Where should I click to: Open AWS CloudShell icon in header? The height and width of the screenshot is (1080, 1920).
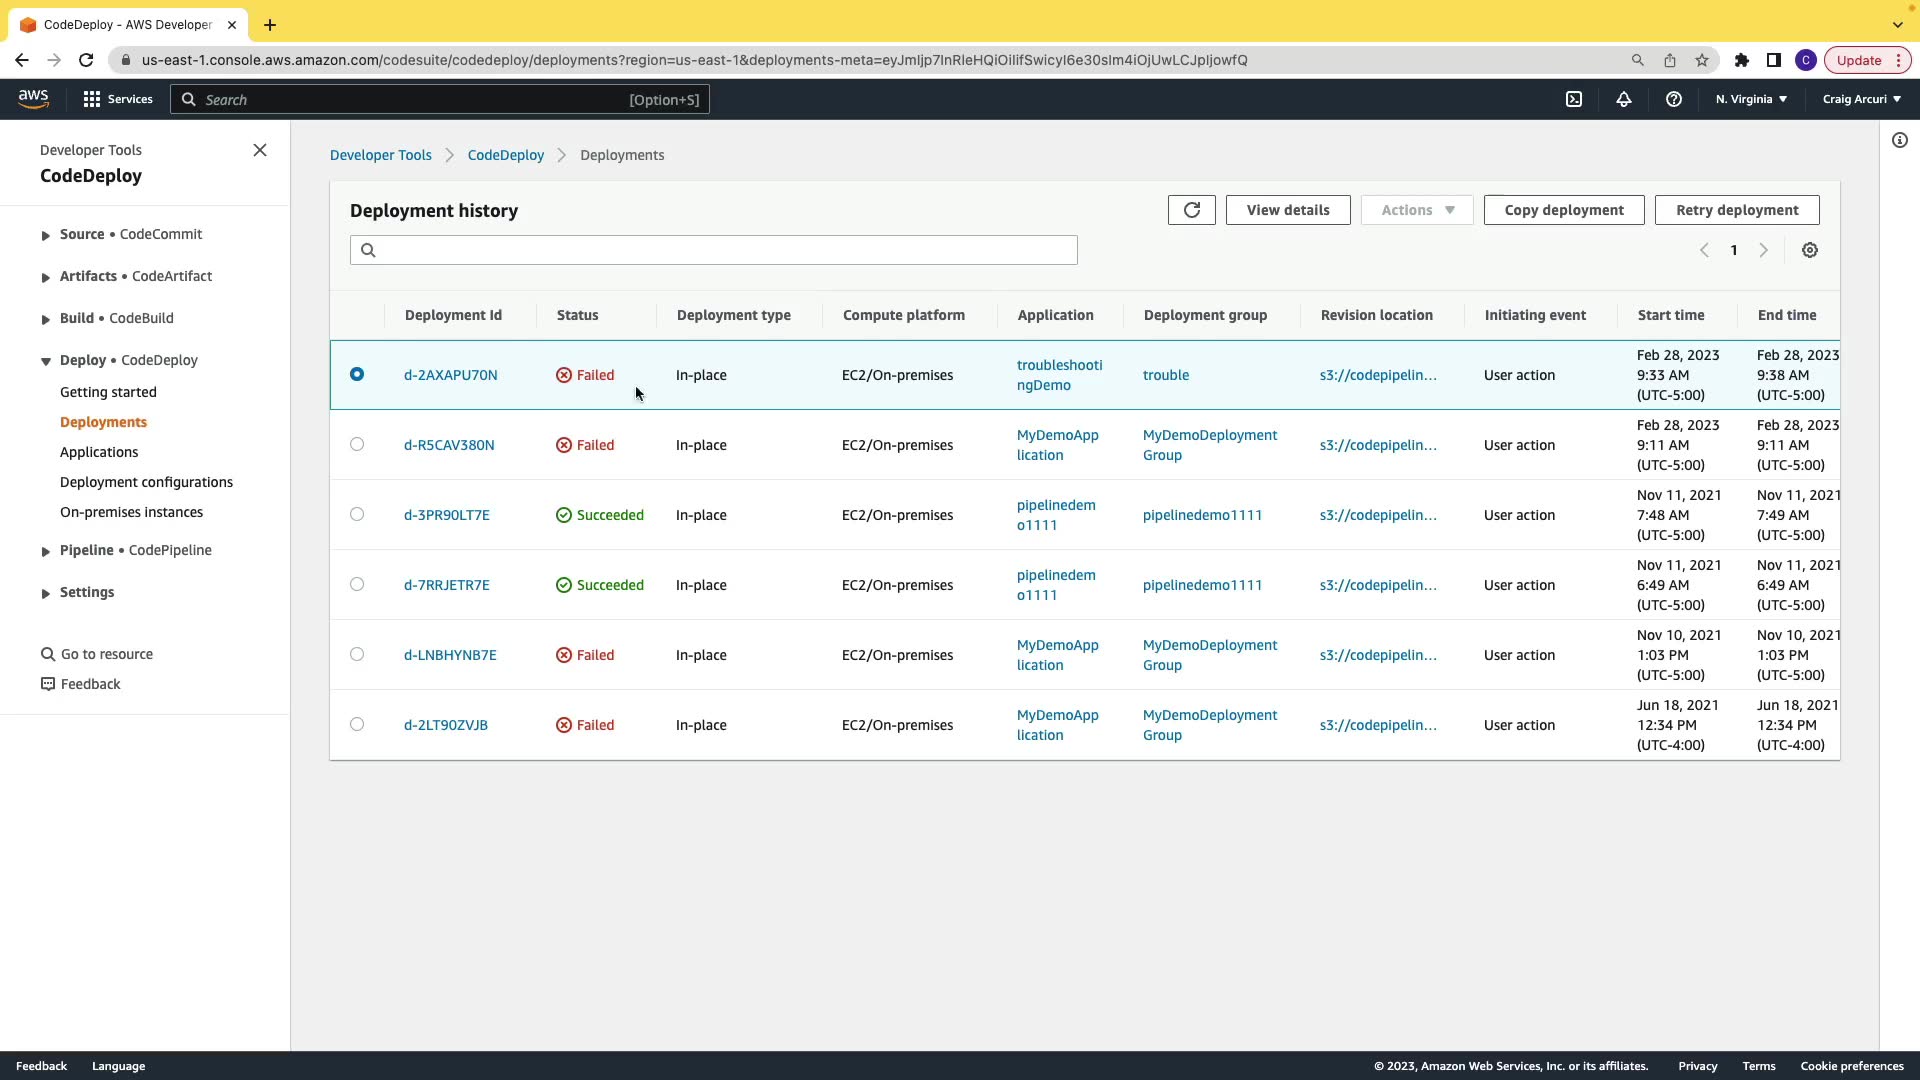[x=1574, y=99]
